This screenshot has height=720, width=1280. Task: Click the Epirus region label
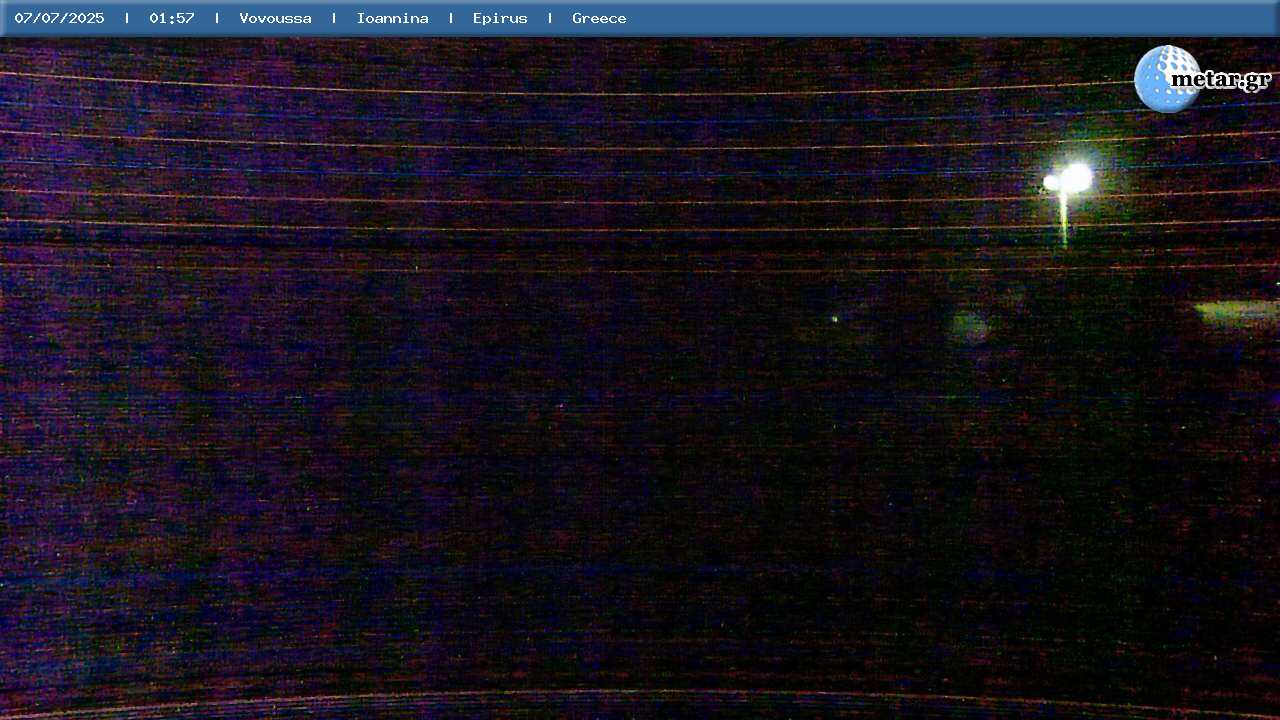pos(500,18)
